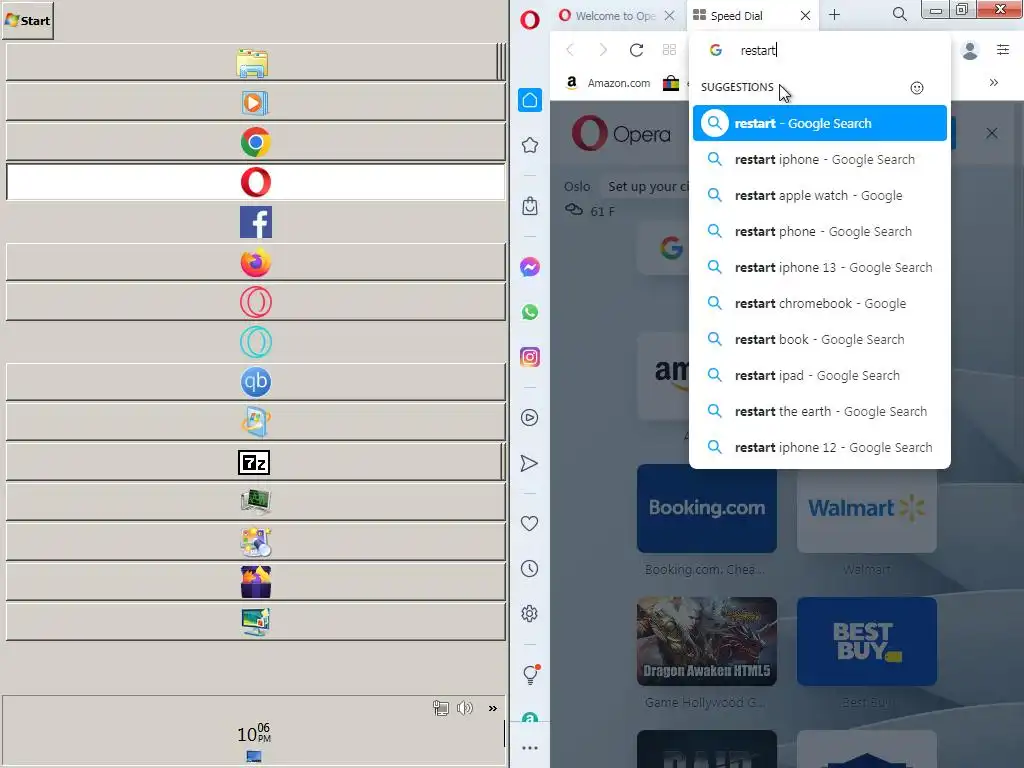Viewport: 1024px width, 768px height.
Task: Open Best Buy speed dial tile
Action: 867,641
